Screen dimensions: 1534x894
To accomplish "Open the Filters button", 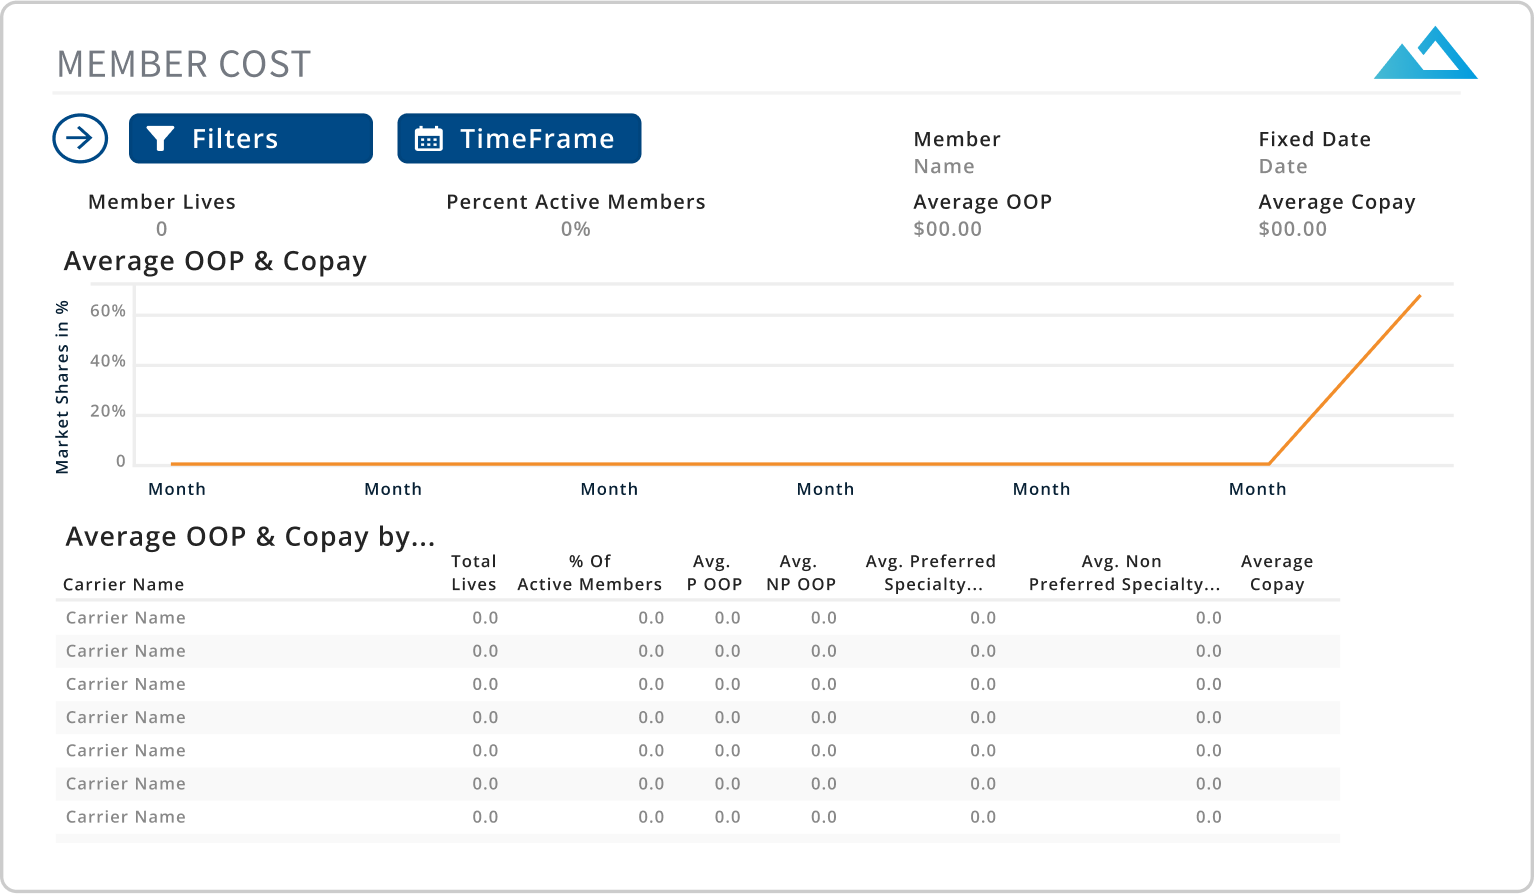I will click(x=250, y=138).
